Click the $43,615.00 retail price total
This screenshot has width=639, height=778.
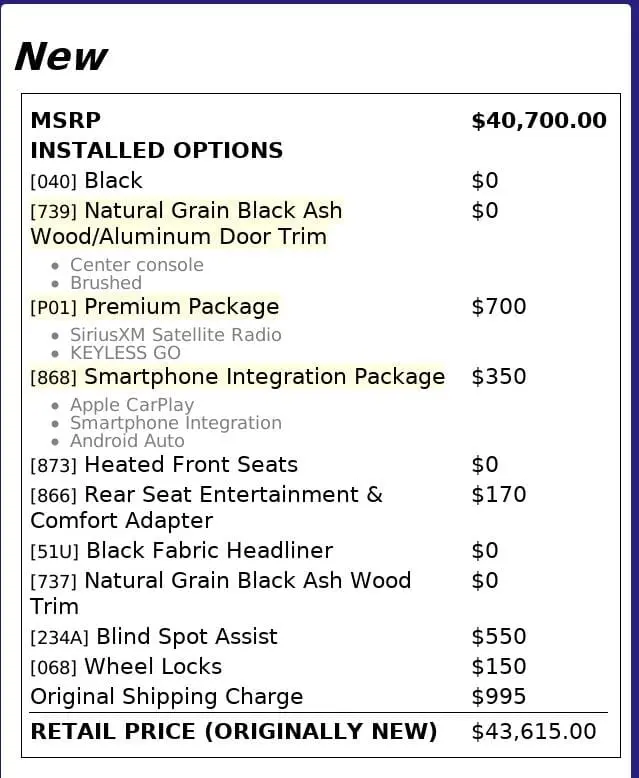(x=533, y=732)
